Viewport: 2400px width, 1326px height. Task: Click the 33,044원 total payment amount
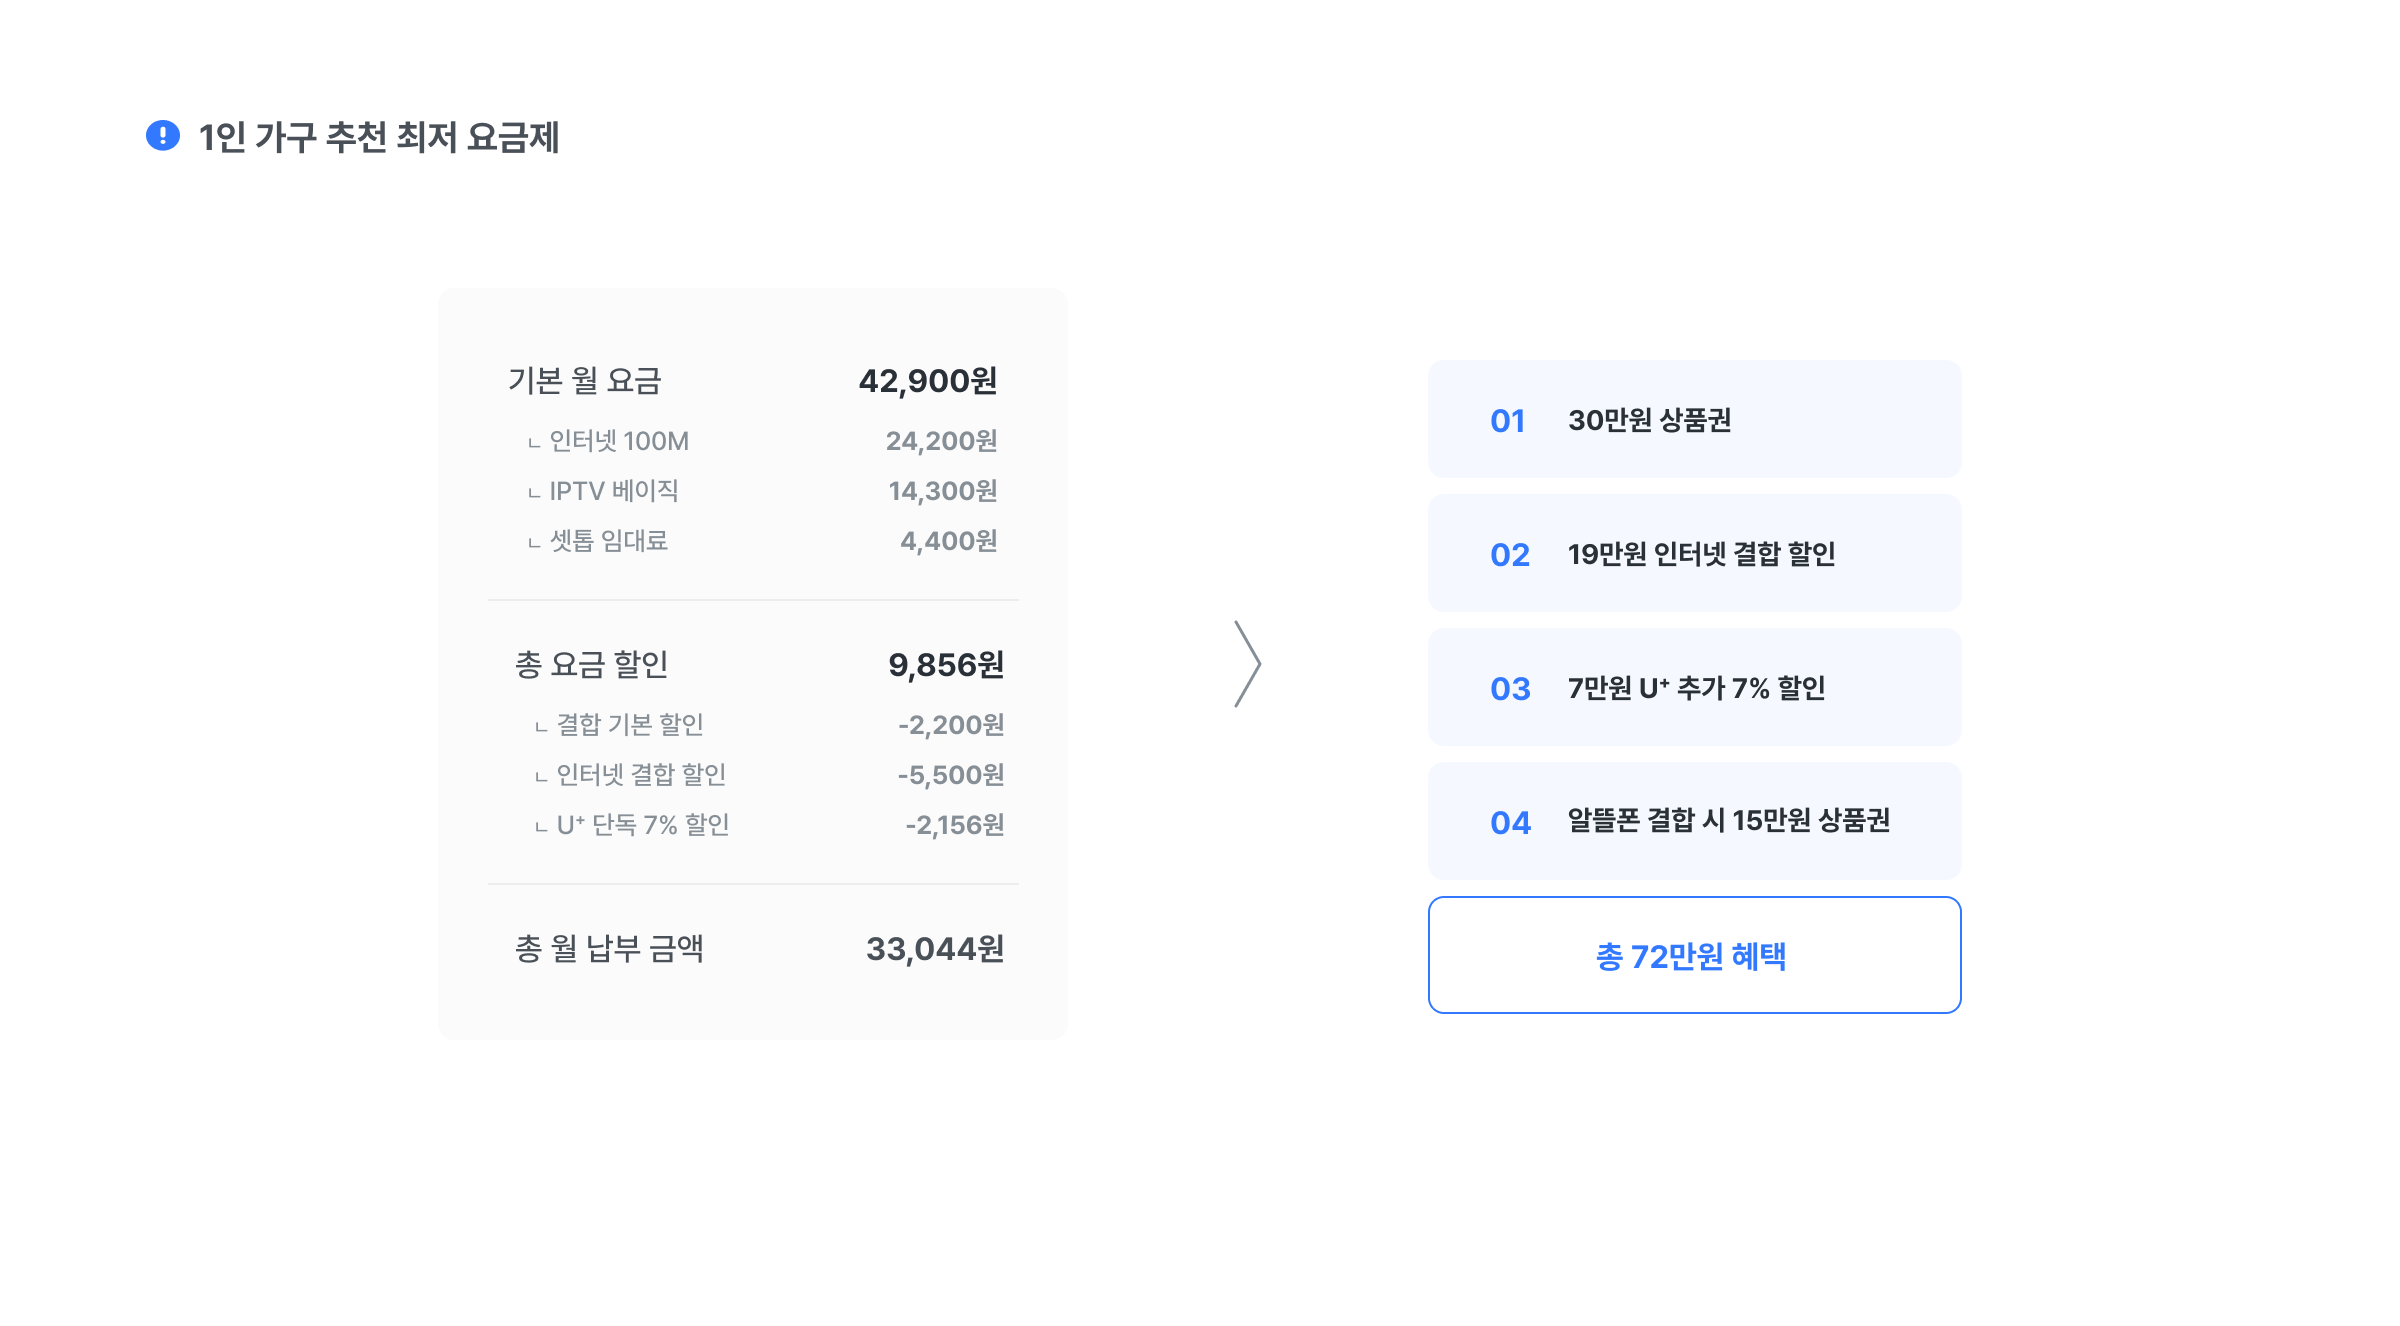(934, 949)
